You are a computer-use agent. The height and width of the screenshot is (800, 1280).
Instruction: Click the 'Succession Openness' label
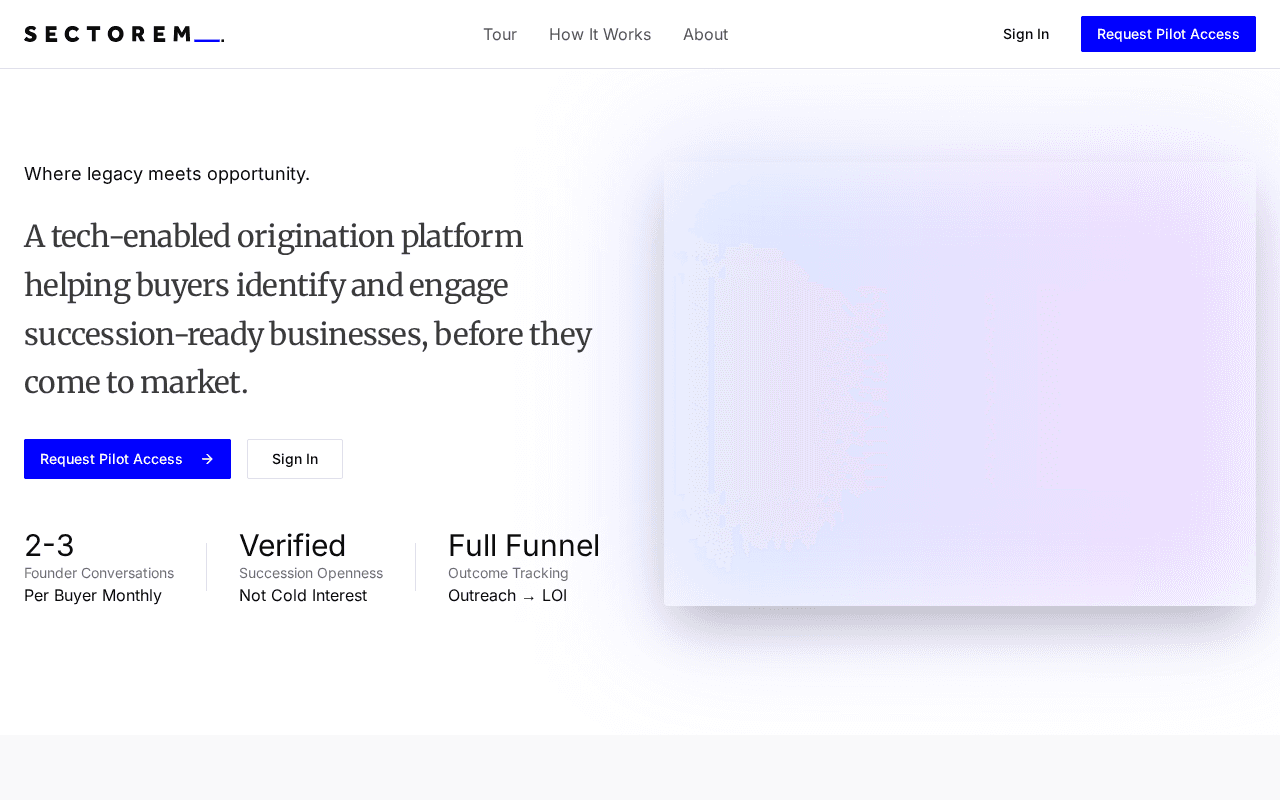click(x=311, y=573)
